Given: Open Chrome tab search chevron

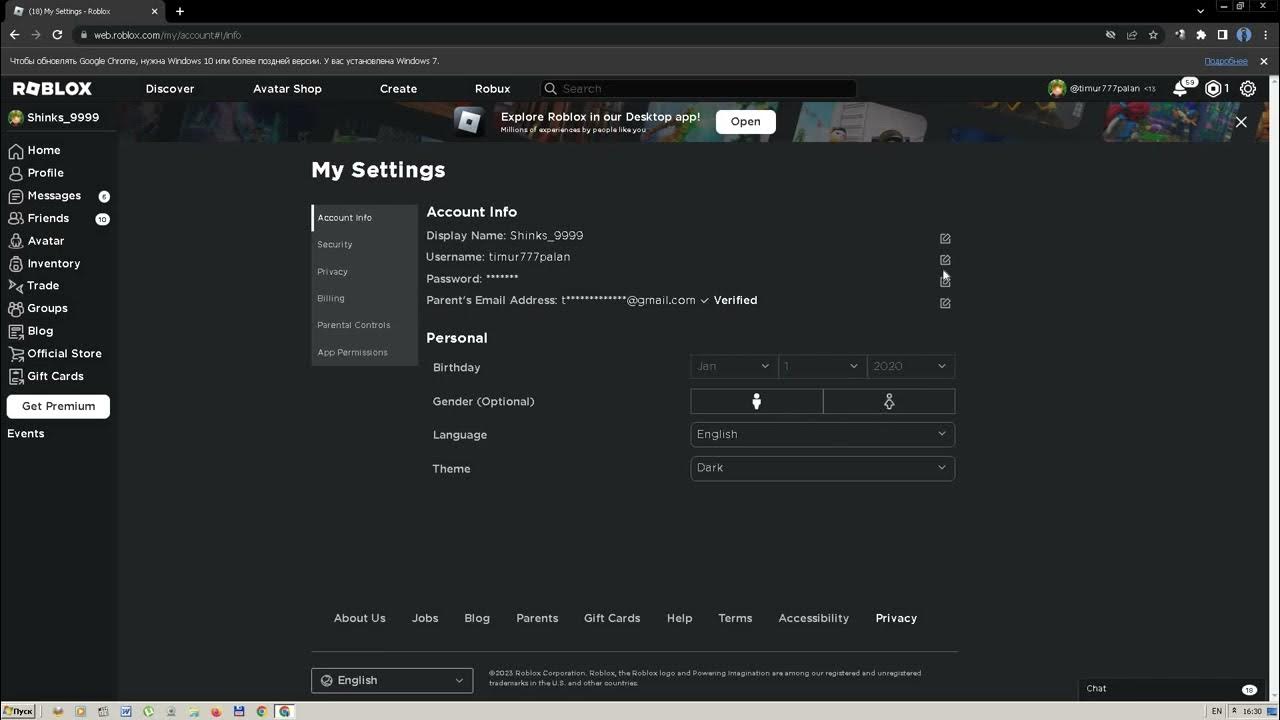Looking at the screenshot, I should 1200,11.
